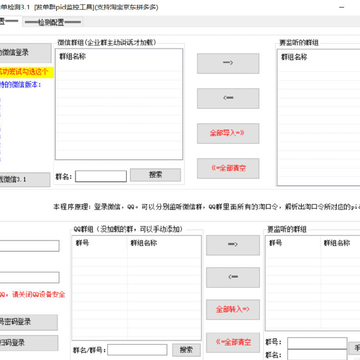
Task: Click 群号 header in lower 要监听的群组 list
Action: [x=275, y=243]
